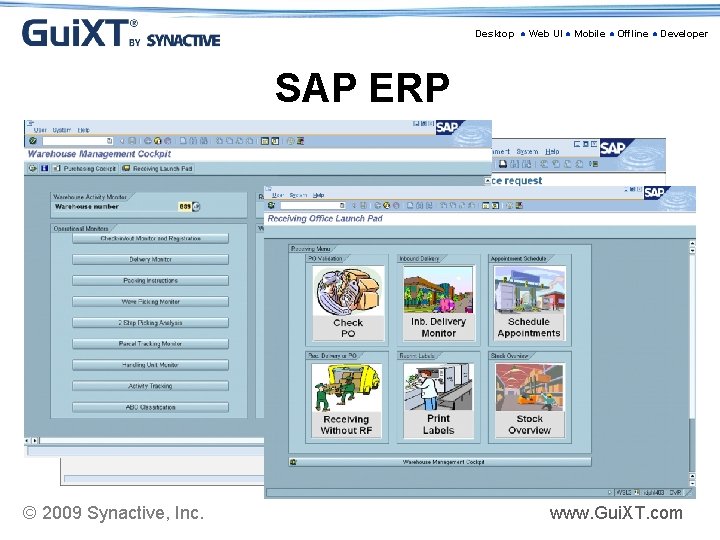This screenshot has height=540, width=720.
Task: Click green Back icon in Launch Pad toolbar
Action: pyautogui.click(x=377, y=205)
